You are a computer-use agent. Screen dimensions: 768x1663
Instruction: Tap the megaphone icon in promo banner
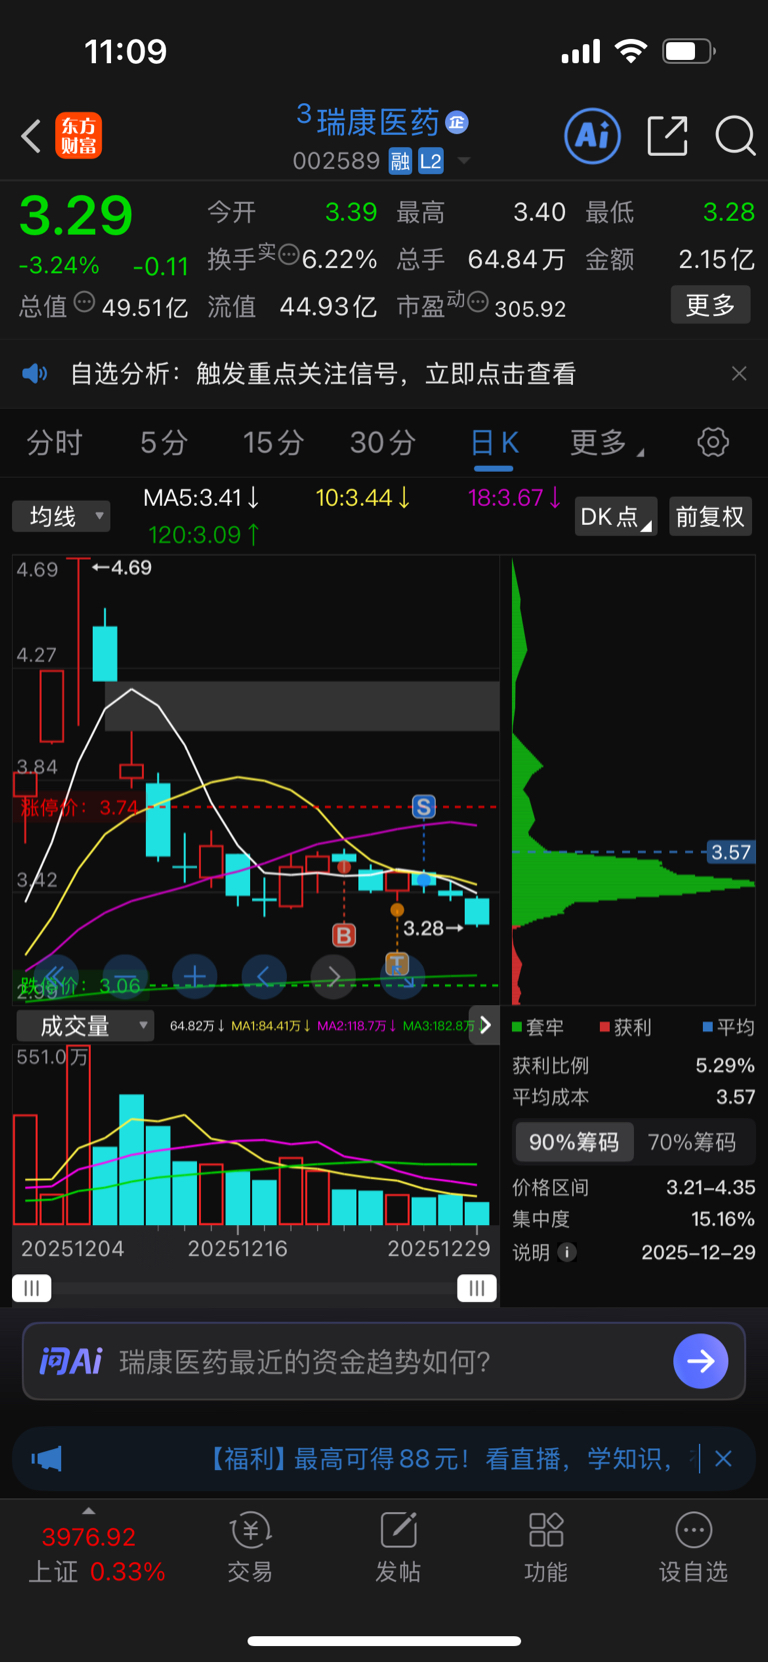[46, 1459]
